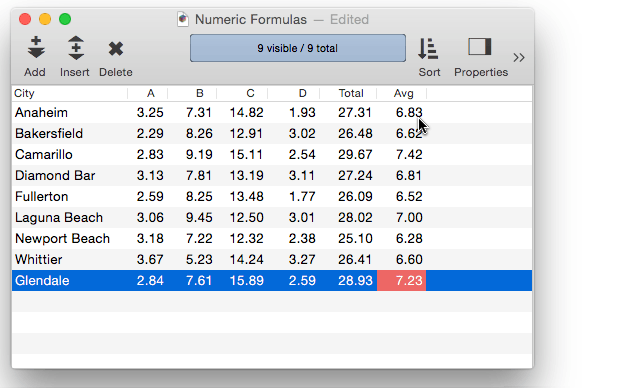638x388 pixels.
Task: Click Diamond Bar's Total value 27.24
Action: tap(355, 176)
